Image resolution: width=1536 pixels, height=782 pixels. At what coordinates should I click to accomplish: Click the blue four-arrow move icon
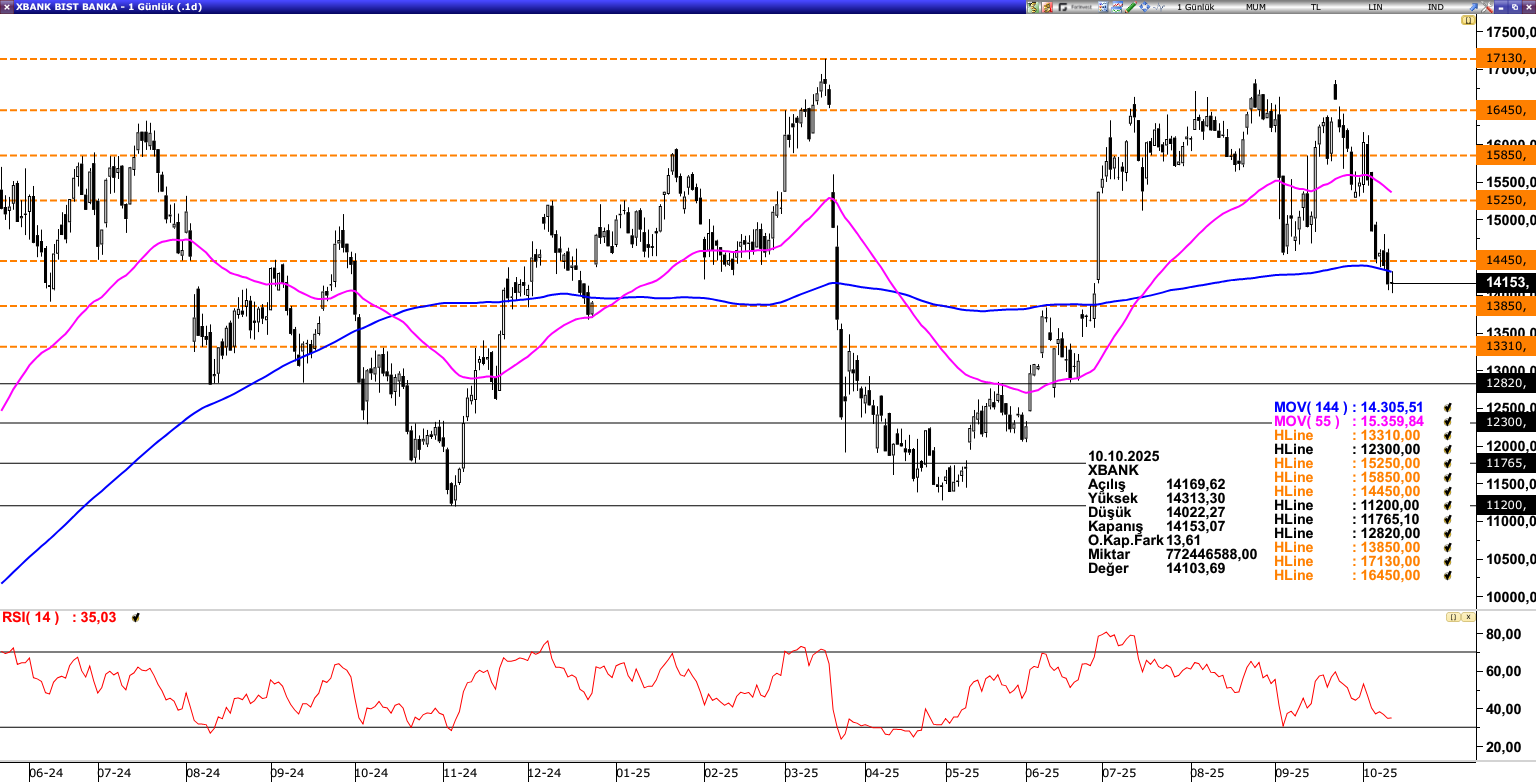pyautogui.click(x=1144, y=7)
